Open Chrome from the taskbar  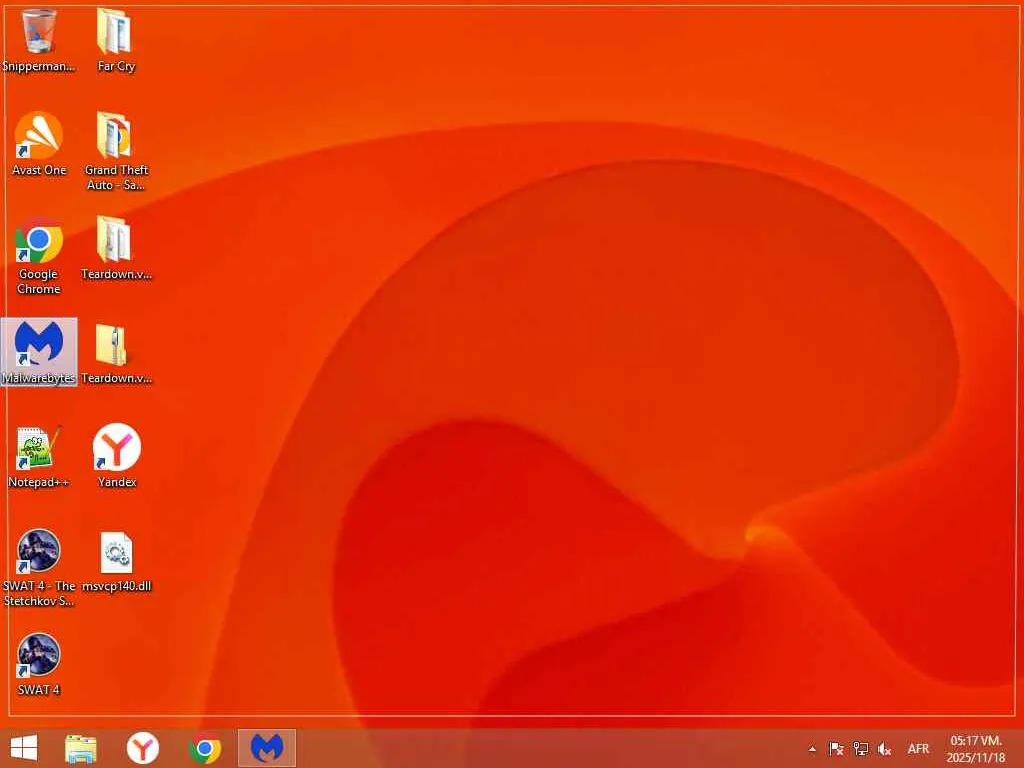coord(204,748)
